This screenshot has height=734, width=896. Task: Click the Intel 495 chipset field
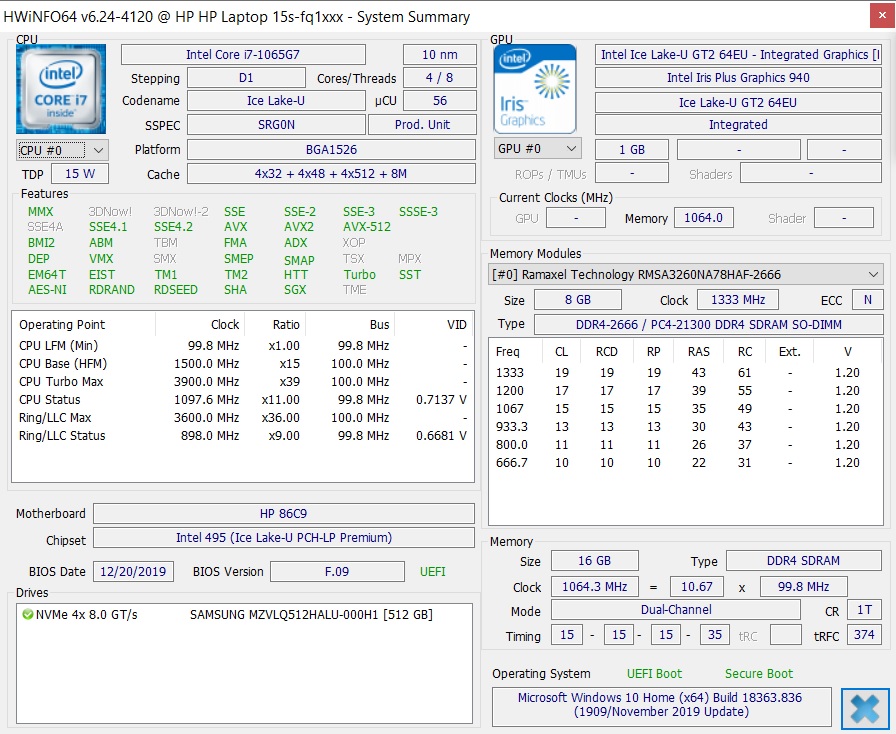[x=283, y=538]
